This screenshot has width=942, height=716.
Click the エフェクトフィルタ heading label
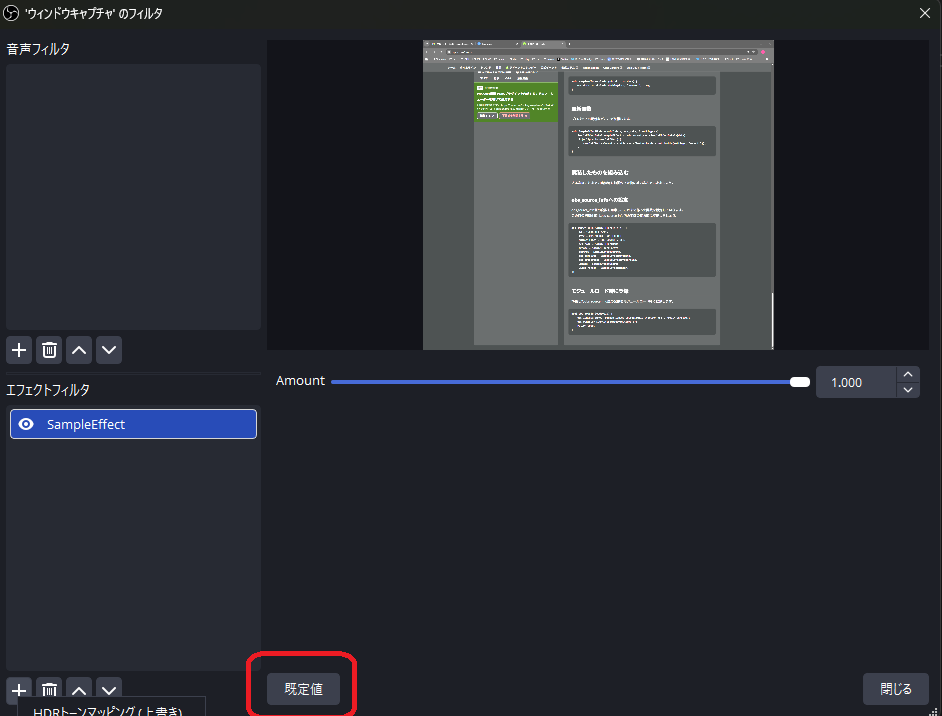coord(48,390)
